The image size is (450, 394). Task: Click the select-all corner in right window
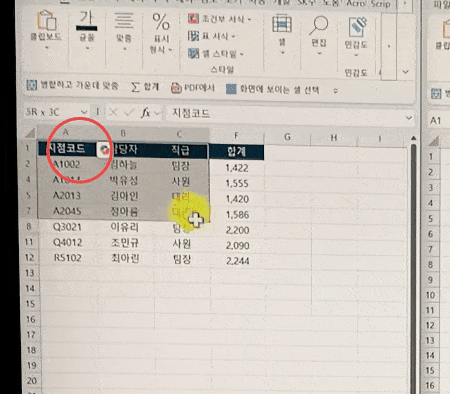(x=433, y=142)
